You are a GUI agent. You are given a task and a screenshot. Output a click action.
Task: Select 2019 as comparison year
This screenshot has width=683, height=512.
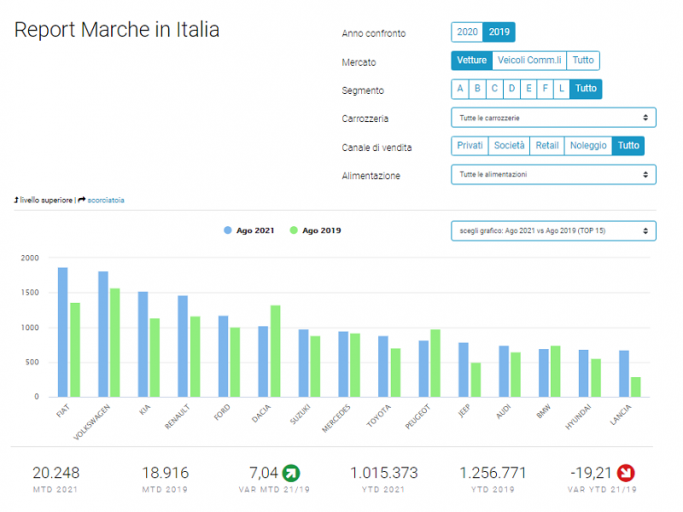coord(499,32)
